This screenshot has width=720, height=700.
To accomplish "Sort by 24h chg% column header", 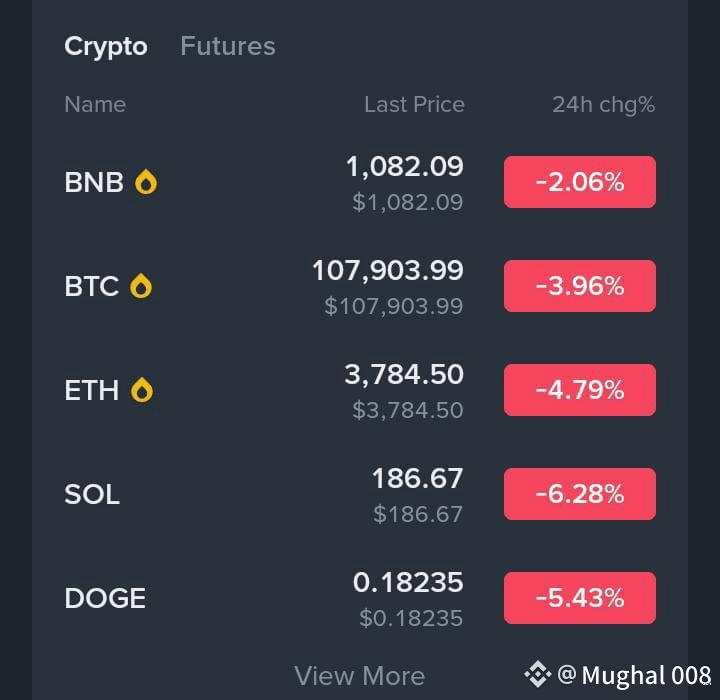I will pyautogui.click(x=603, y=105).
